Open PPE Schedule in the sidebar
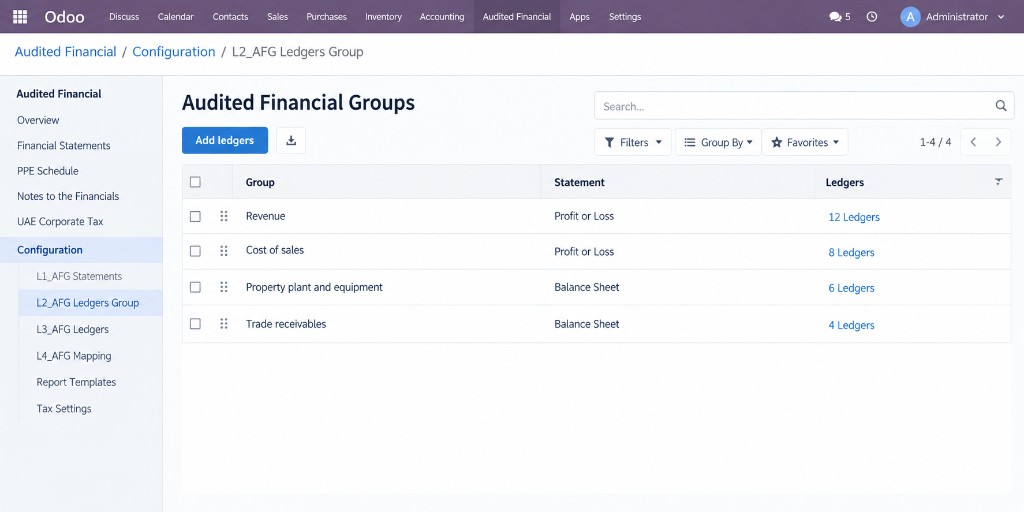 [48, 171]
